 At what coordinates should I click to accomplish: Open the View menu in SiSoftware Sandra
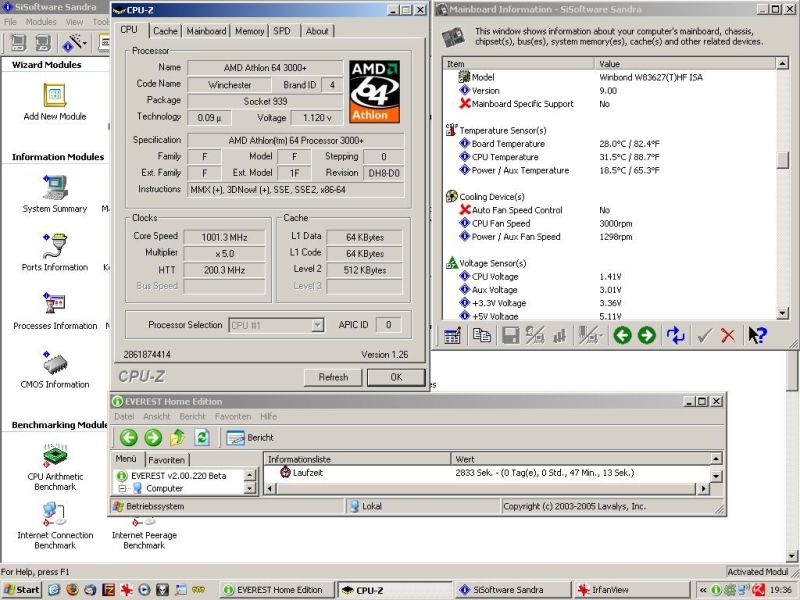(74, 22)
